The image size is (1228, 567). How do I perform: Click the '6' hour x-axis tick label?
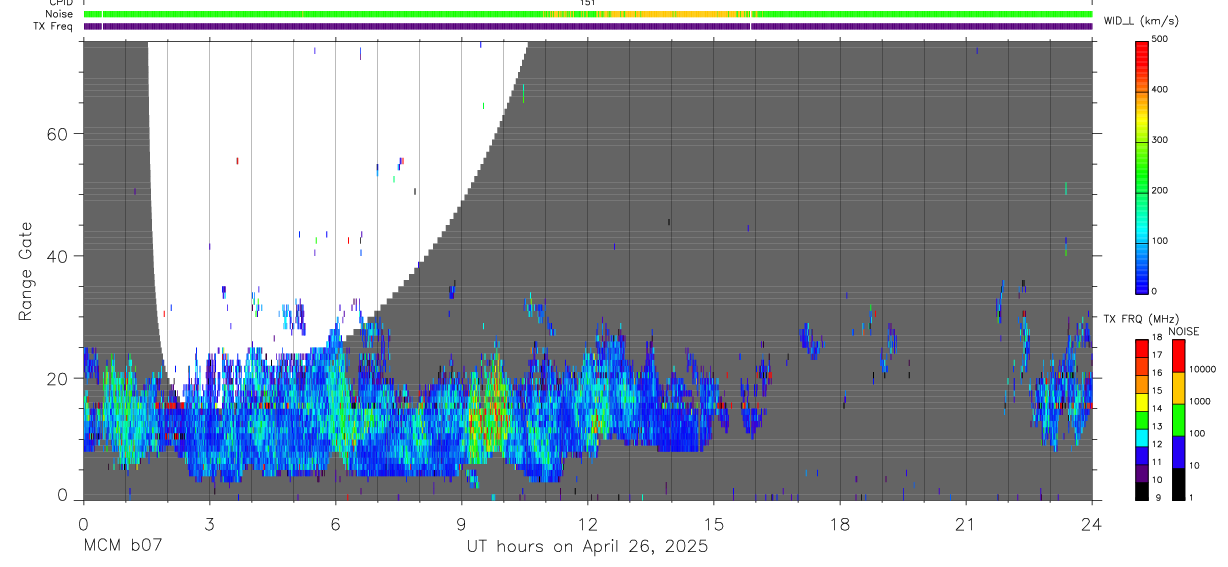pyautogui.click(x=335, y=523)
